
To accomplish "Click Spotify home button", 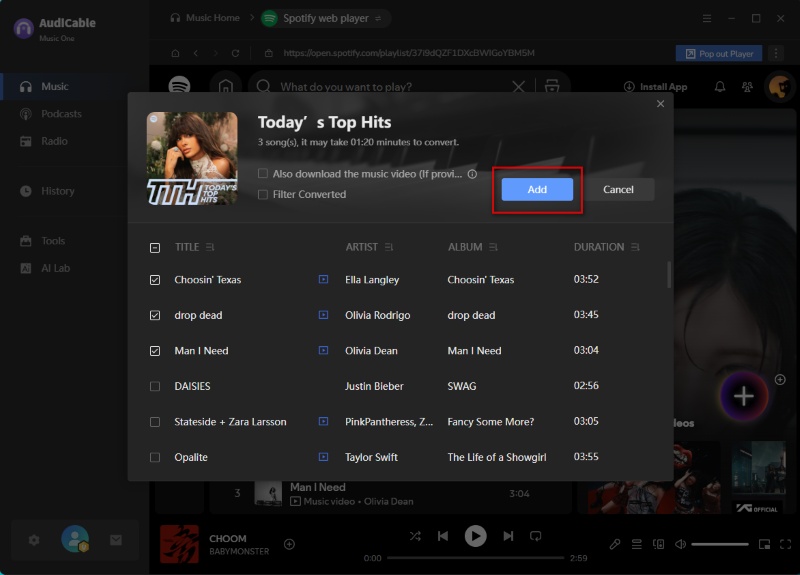I will click(226, 86).
